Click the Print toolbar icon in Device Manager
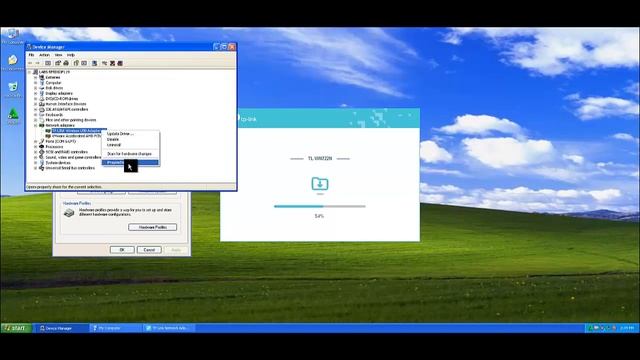The image size is (640, 360). (66, 63)
